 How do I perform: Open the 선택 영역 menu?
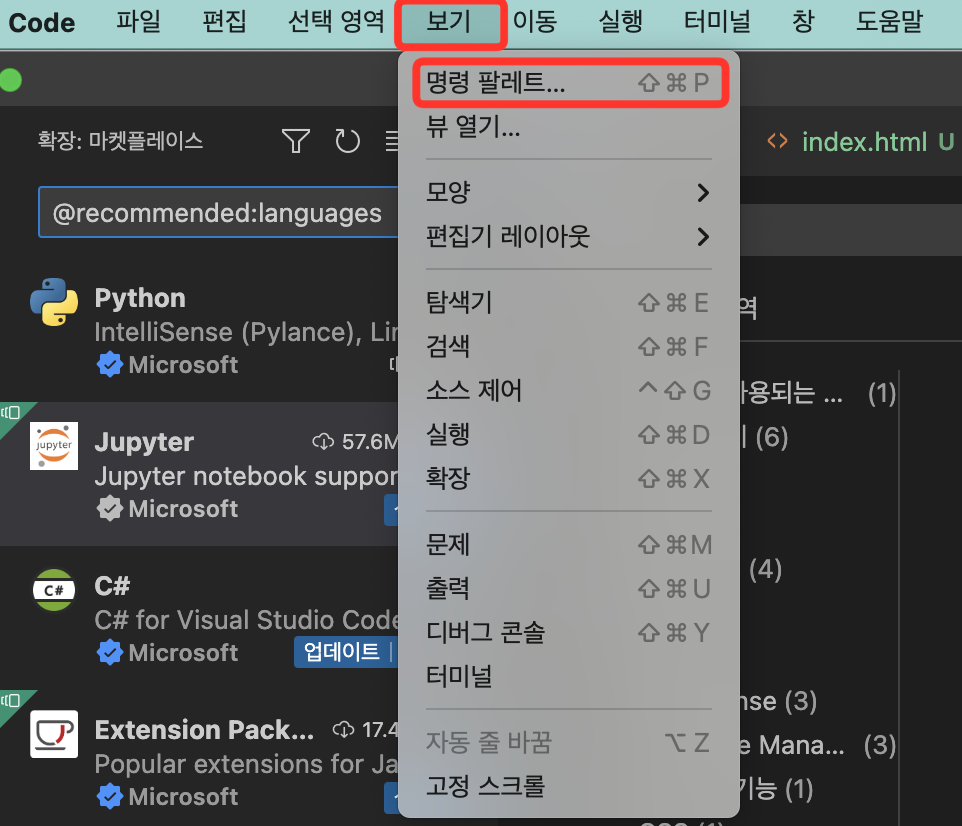[x=336, y=22]
